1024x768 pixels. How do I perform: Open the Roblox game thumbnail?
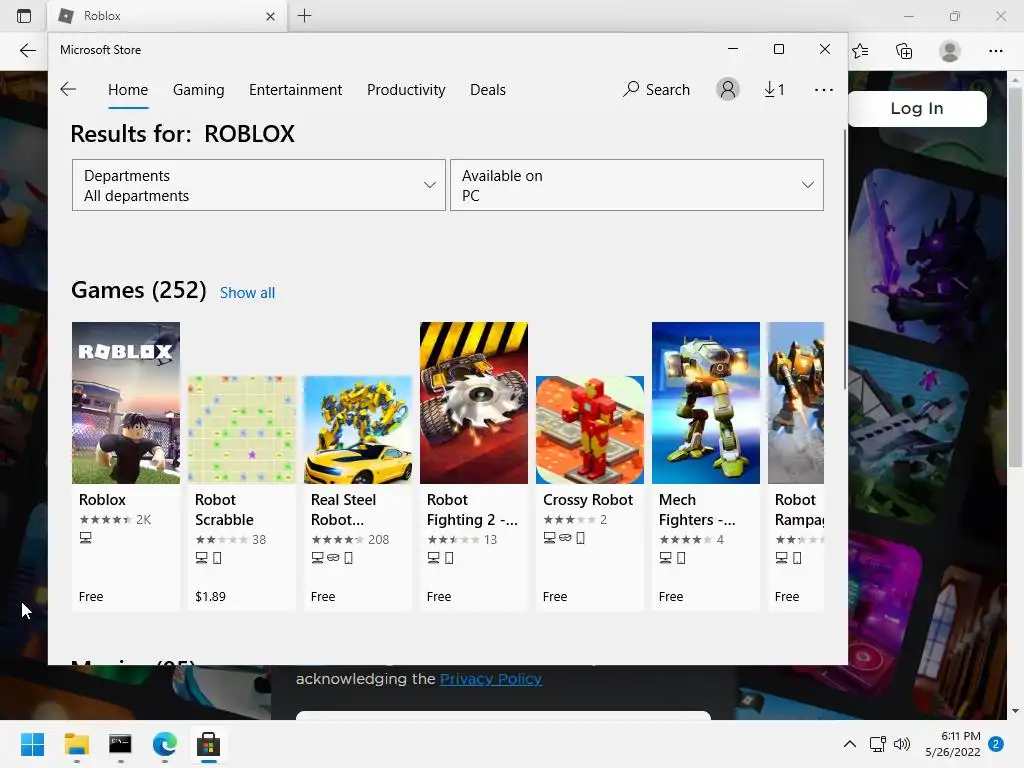(x=126, y=403)
